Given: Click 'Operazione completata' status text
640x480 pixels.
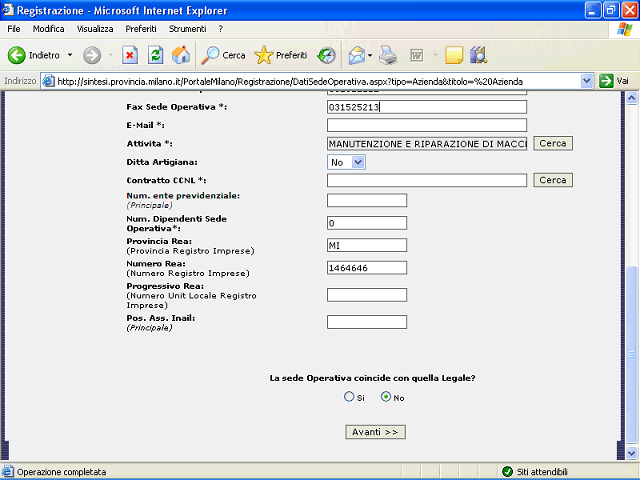Looking at the screenshot, I should point(62,472).
